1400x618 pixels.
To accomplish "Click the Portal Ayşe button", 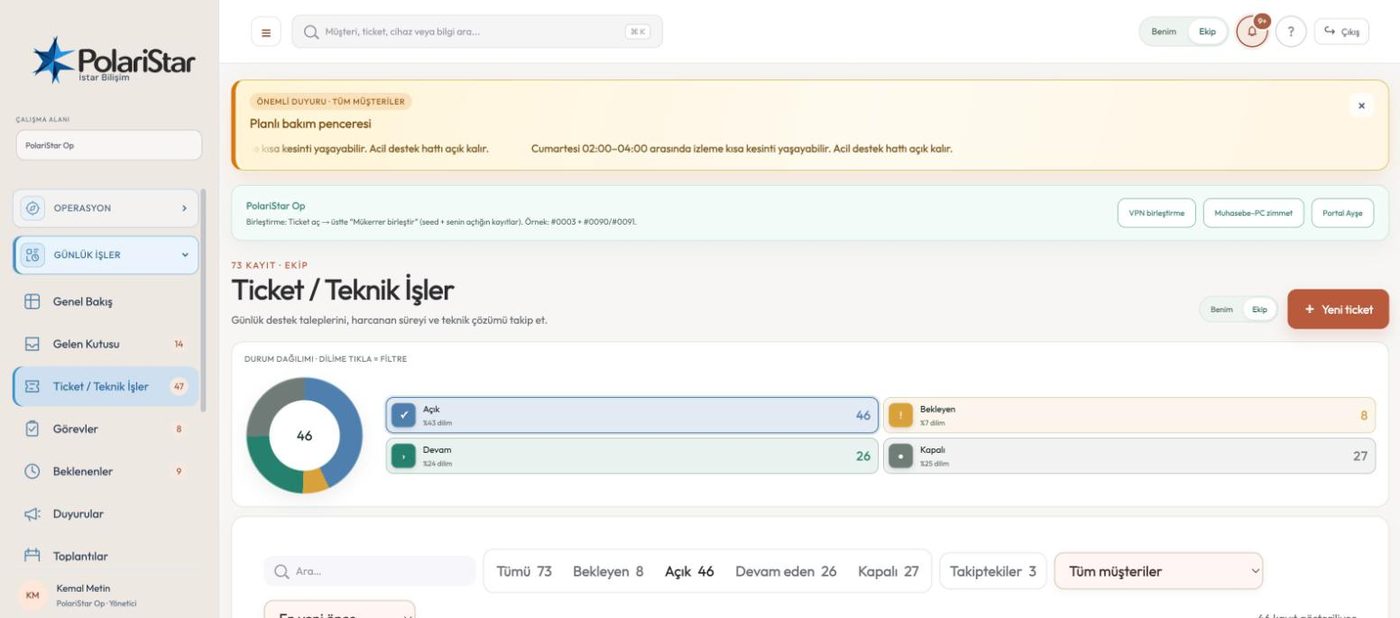I will pyautogui.click(x=1342, y=213).
